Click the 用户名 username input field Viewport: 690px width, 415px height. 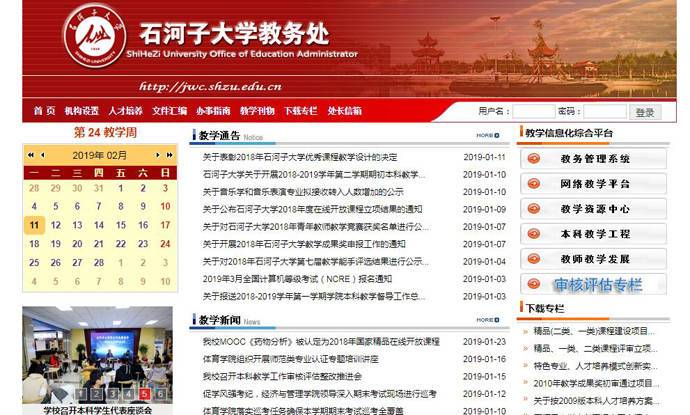tap(532, 112)
